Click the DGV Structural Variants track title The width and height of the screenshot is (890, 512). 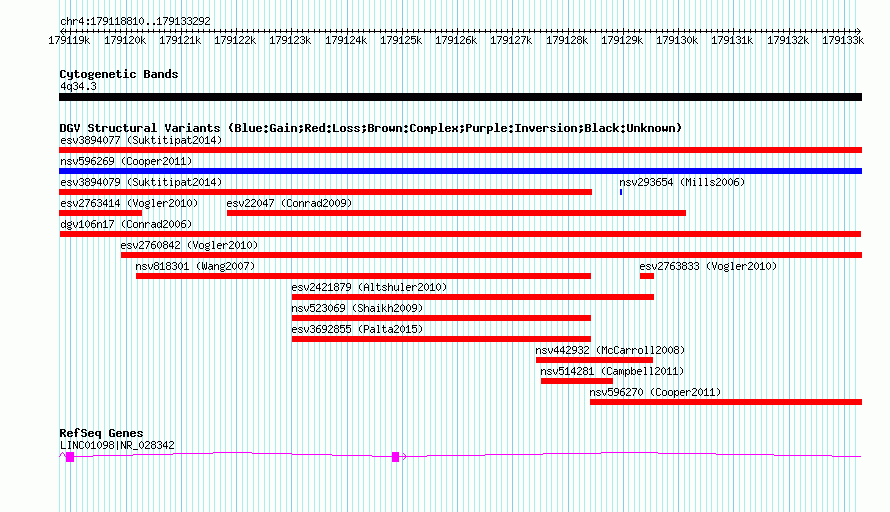[x=371, y=128]
